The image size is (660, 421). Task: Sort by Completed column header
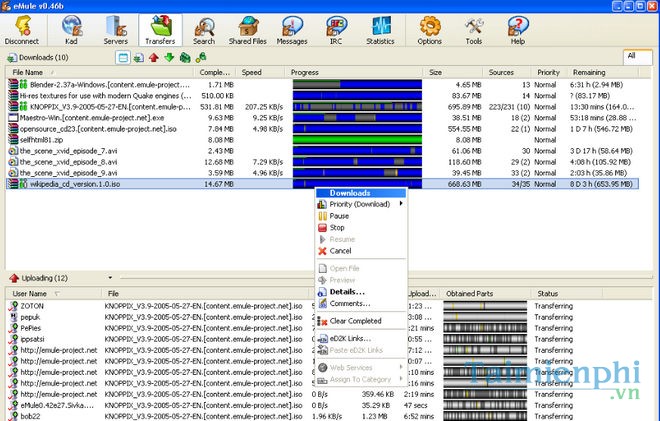tap(215, 72)
